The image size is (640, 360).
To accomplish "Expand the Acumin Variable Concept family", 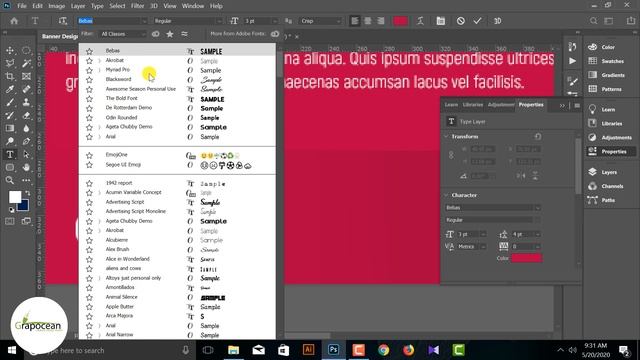I will point(99,193).
